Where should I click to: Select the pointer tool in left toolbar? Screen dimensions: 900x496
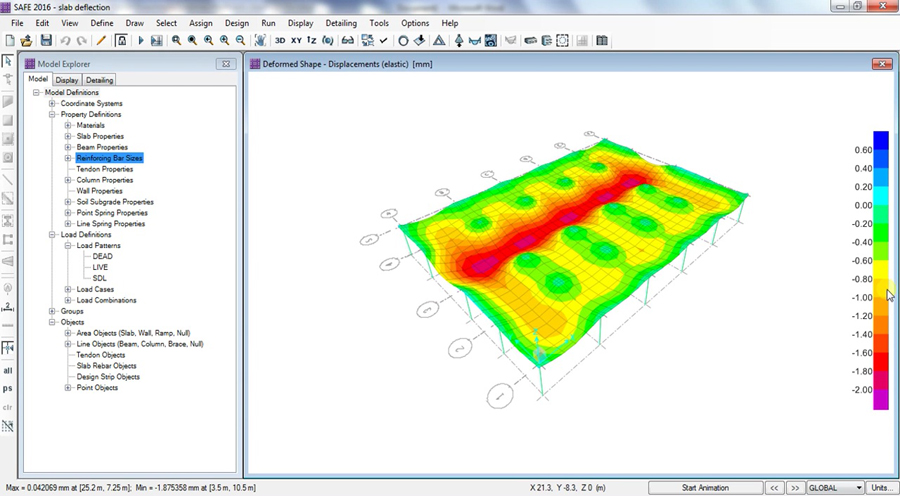coord(8,62)
